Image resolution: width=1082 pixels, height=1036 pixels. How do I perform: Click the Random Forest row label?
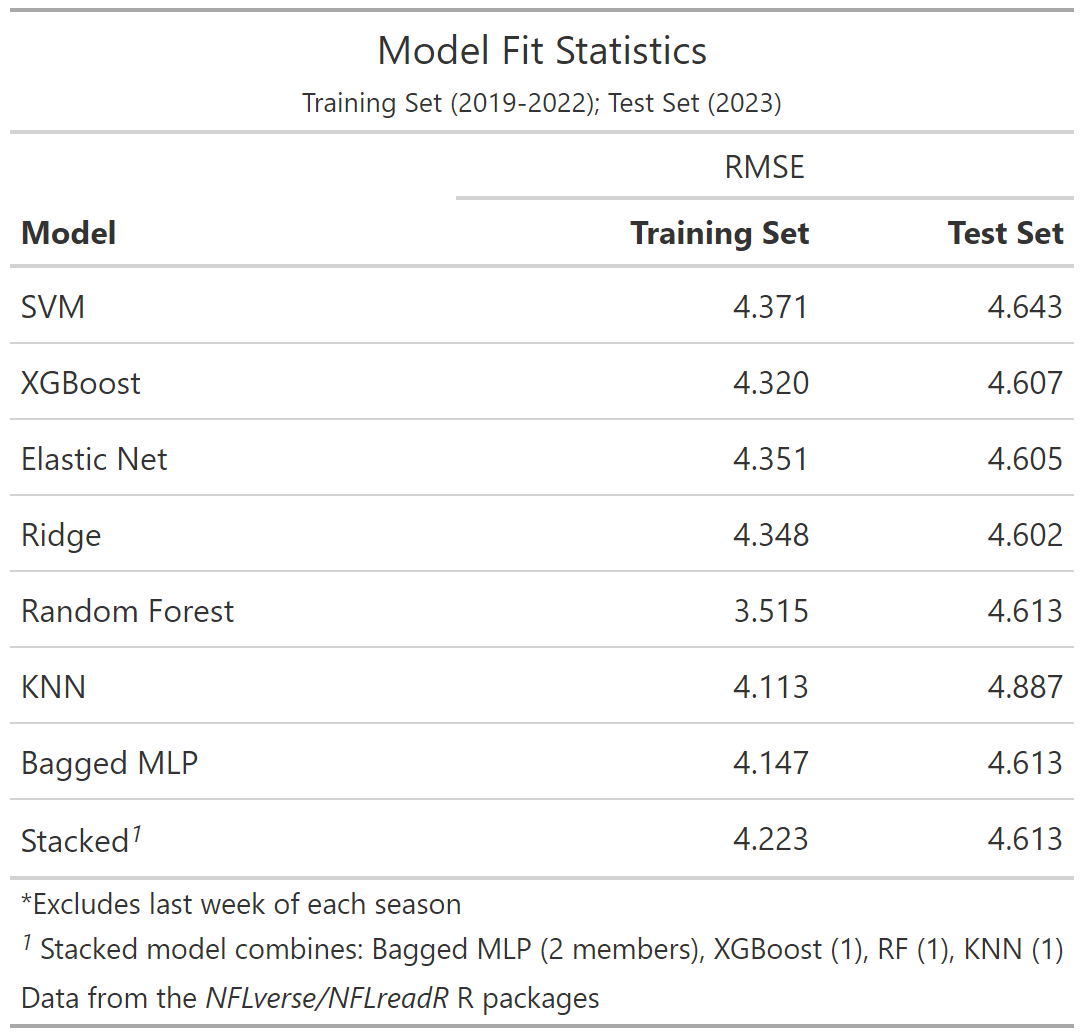coord(127,611)
